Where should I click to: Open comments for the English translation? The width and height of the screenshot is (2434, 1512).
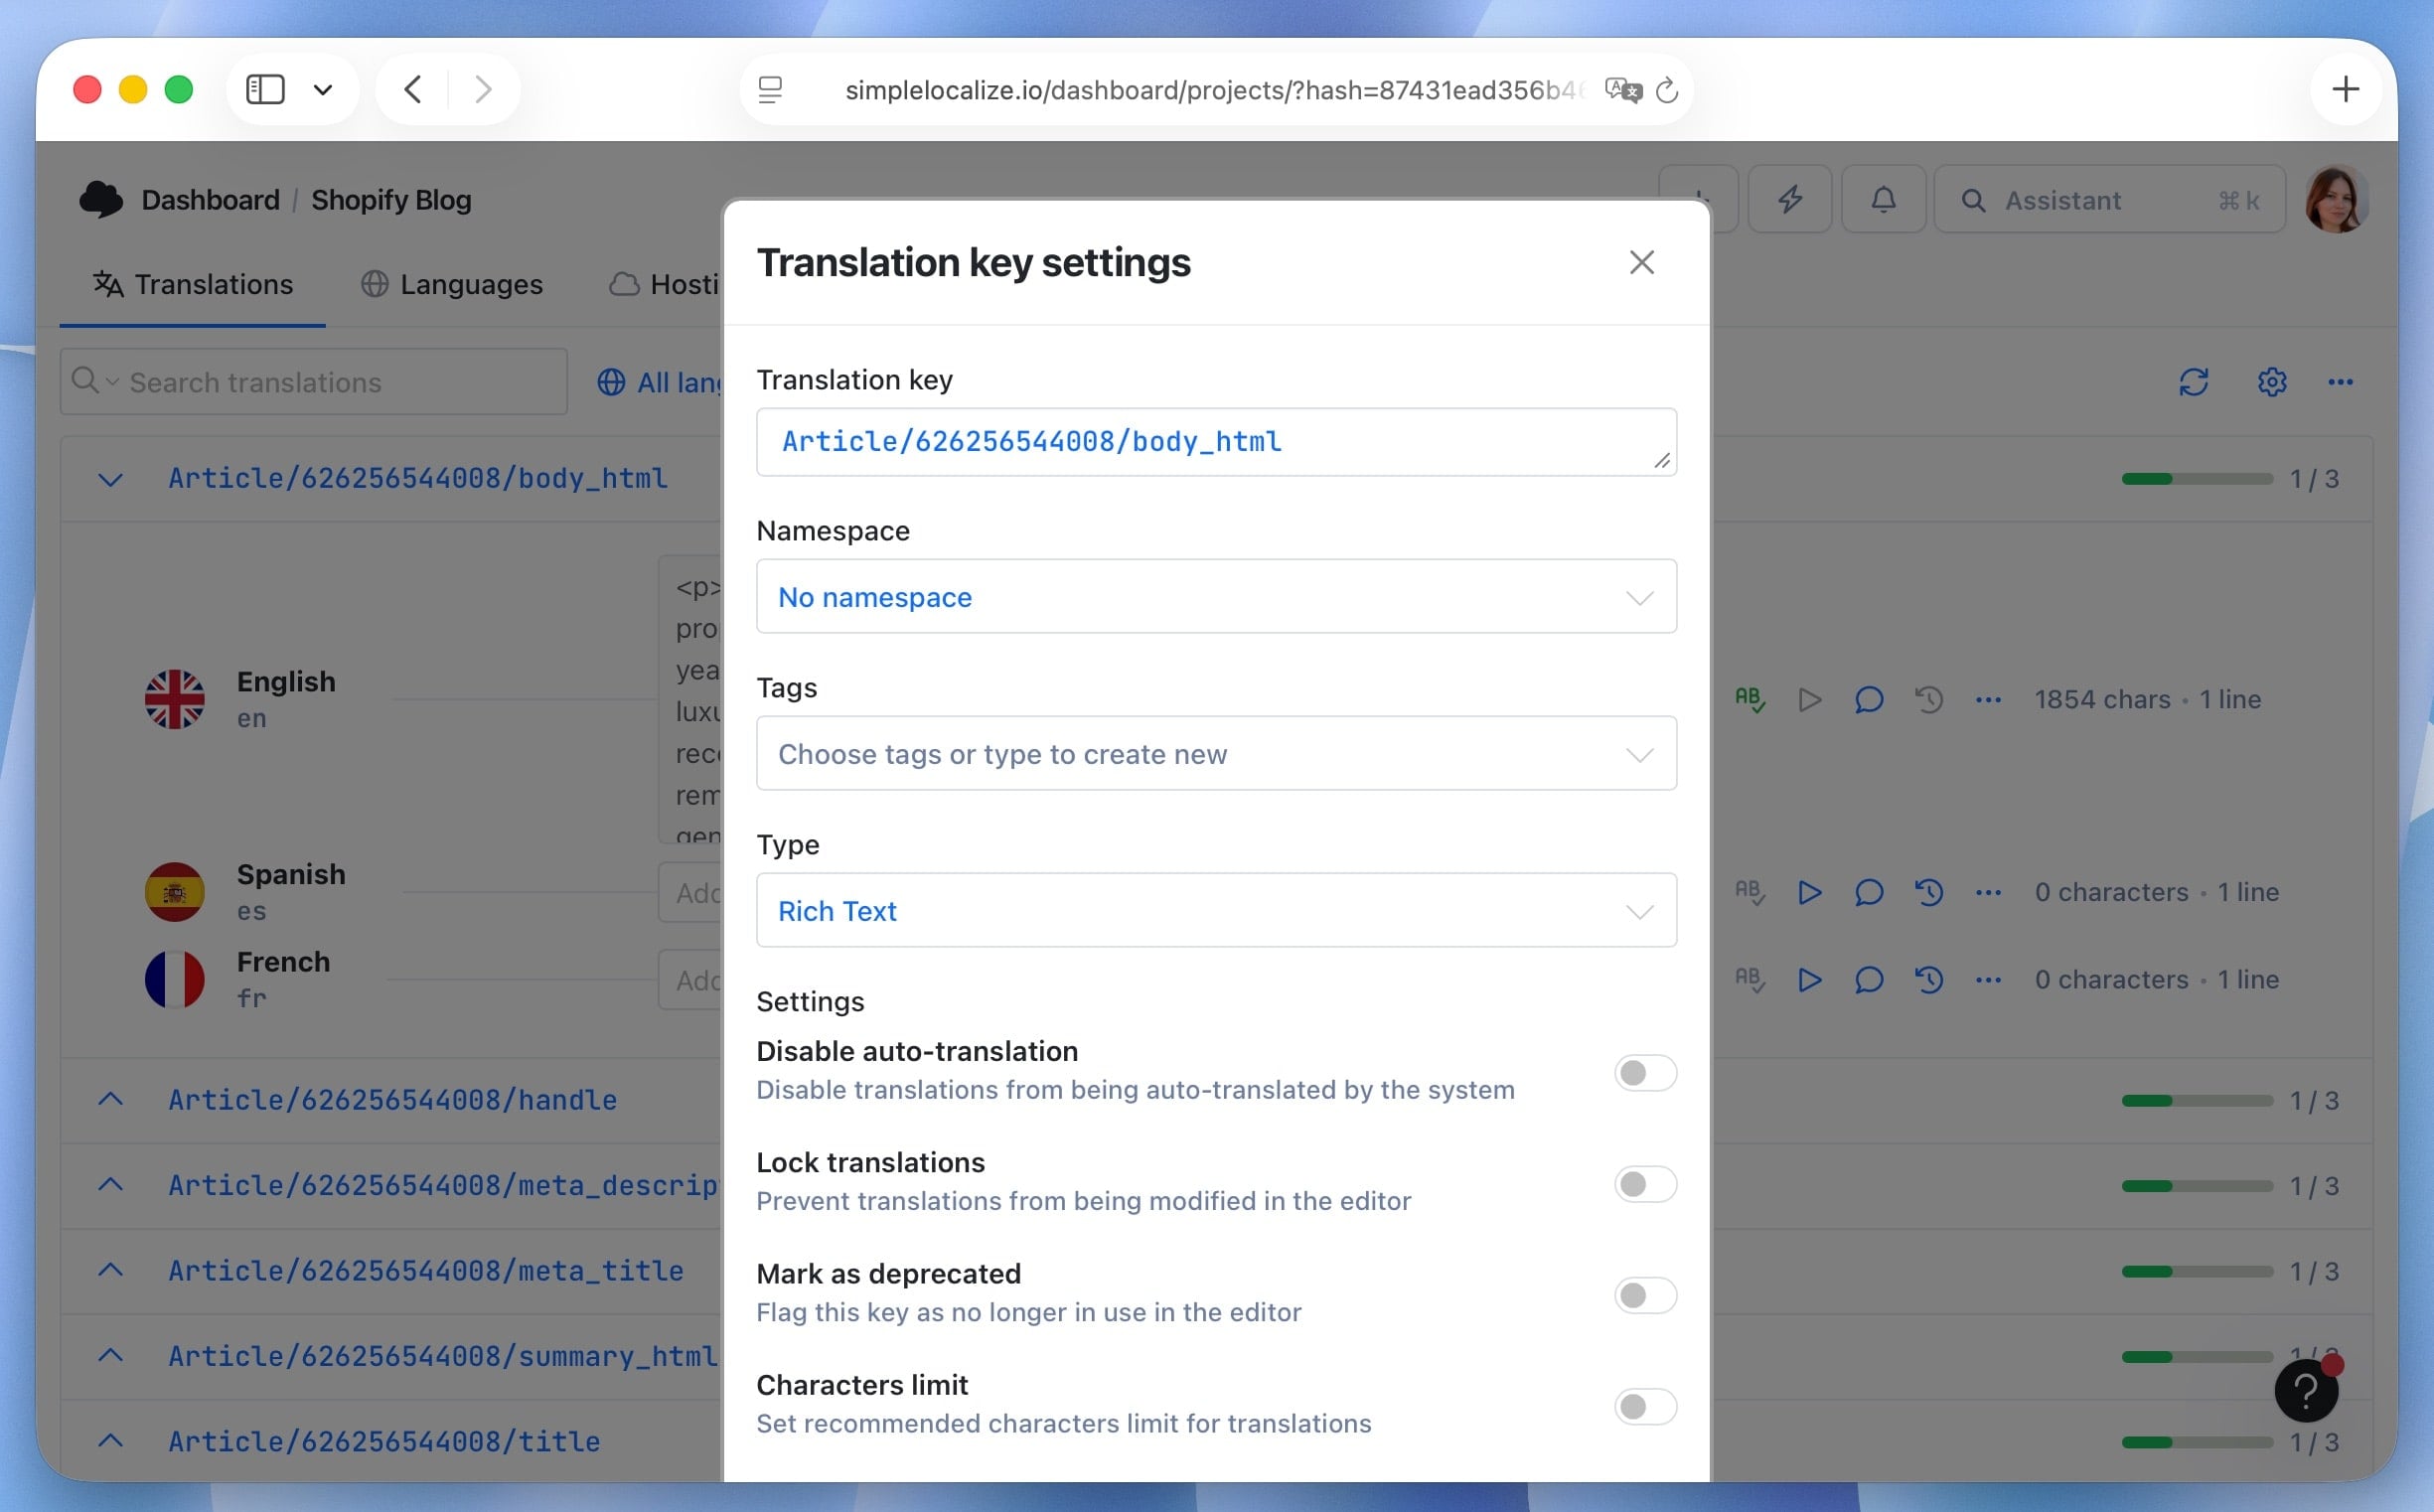[1869, 700]
